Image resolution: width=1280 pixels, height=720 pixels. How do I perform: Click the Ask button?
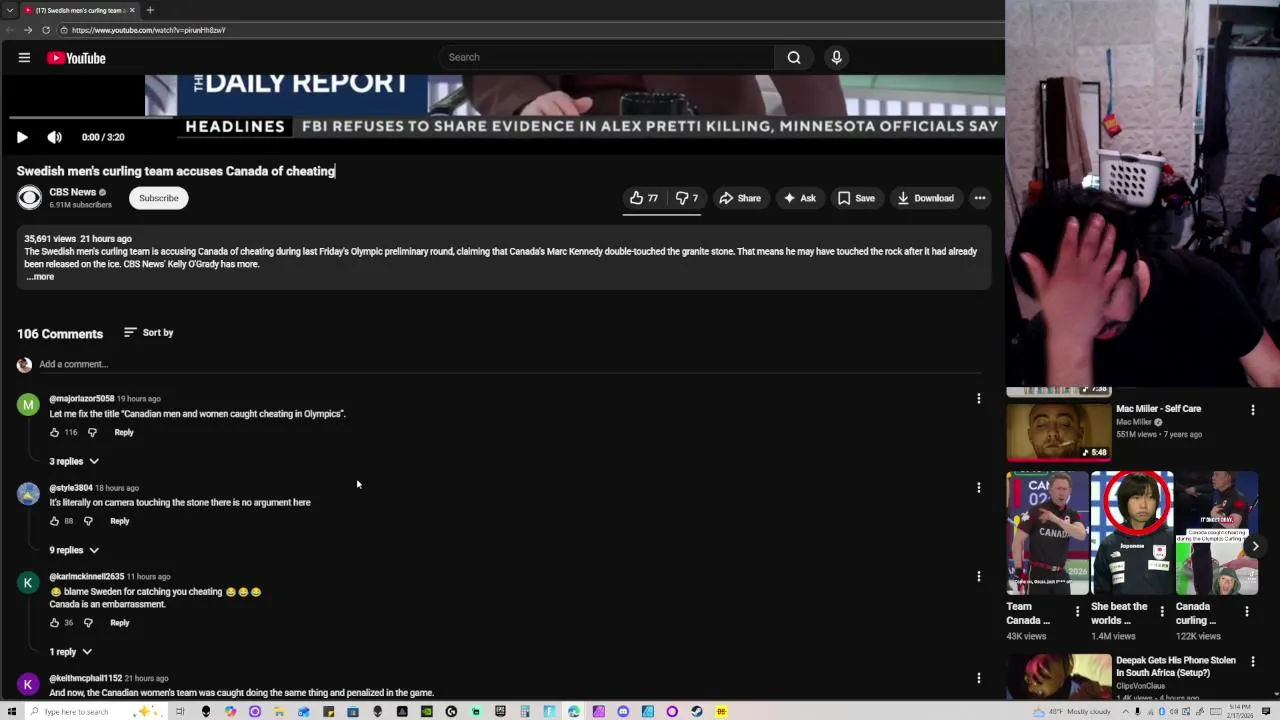coord(799,198)
